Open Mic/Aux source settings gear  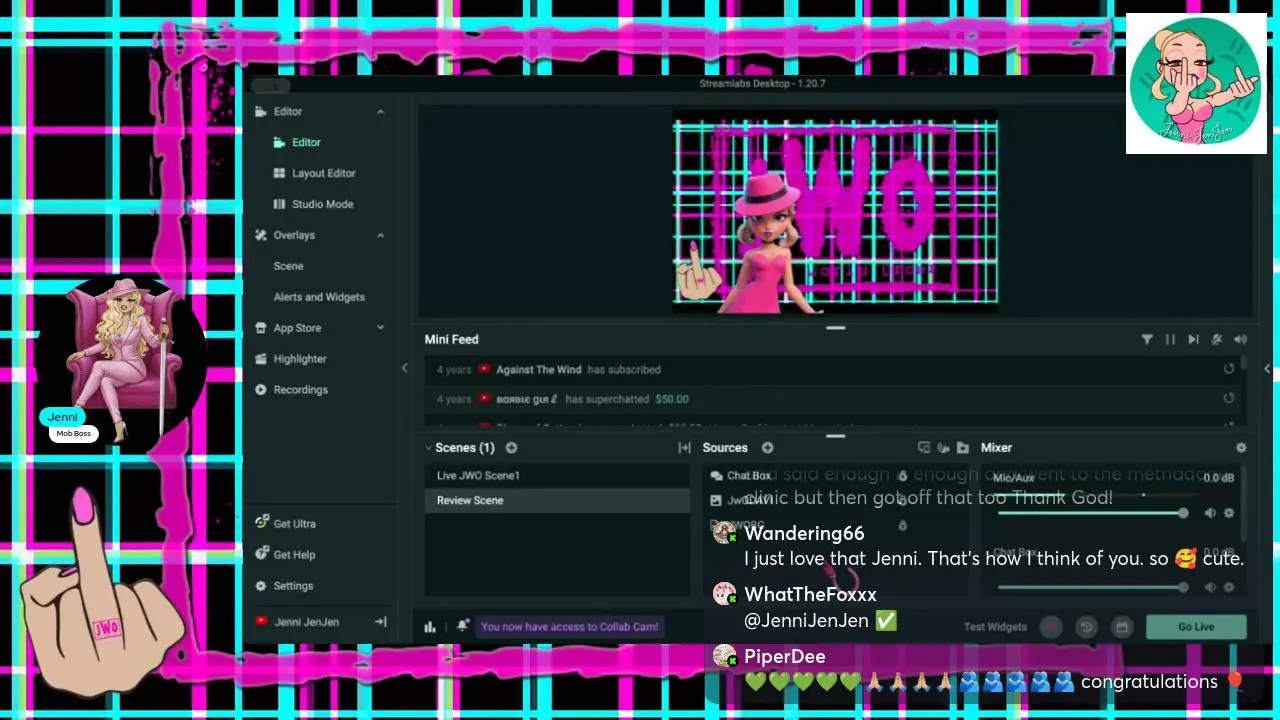coord(1229,514)
